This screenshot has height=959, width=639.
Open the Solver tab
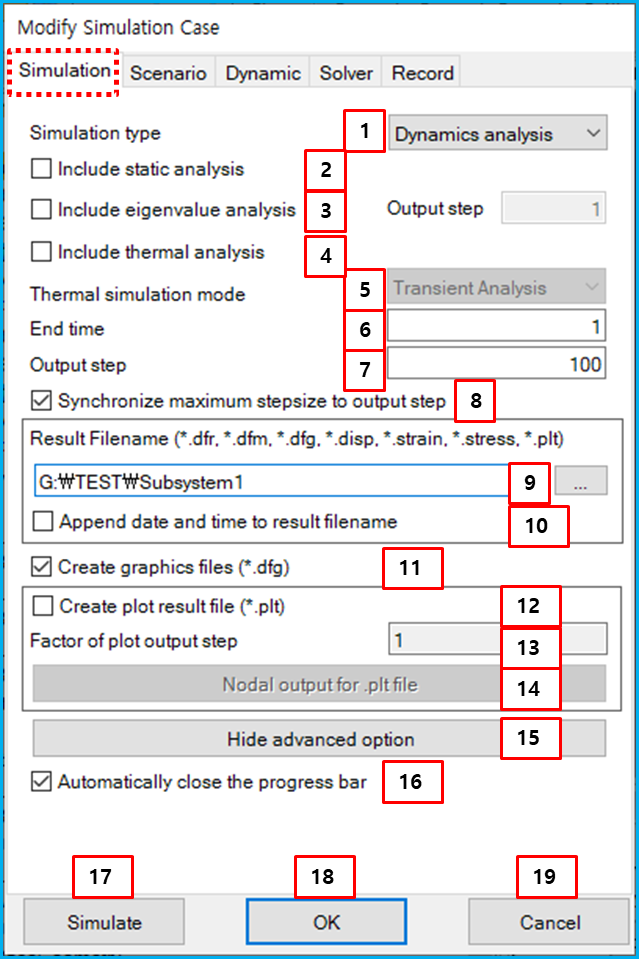tap(346, 73)
